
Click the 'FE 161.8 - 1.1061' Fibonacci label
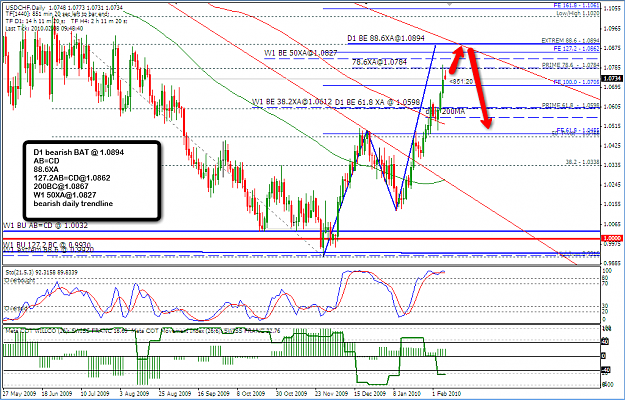click(576, 6)
